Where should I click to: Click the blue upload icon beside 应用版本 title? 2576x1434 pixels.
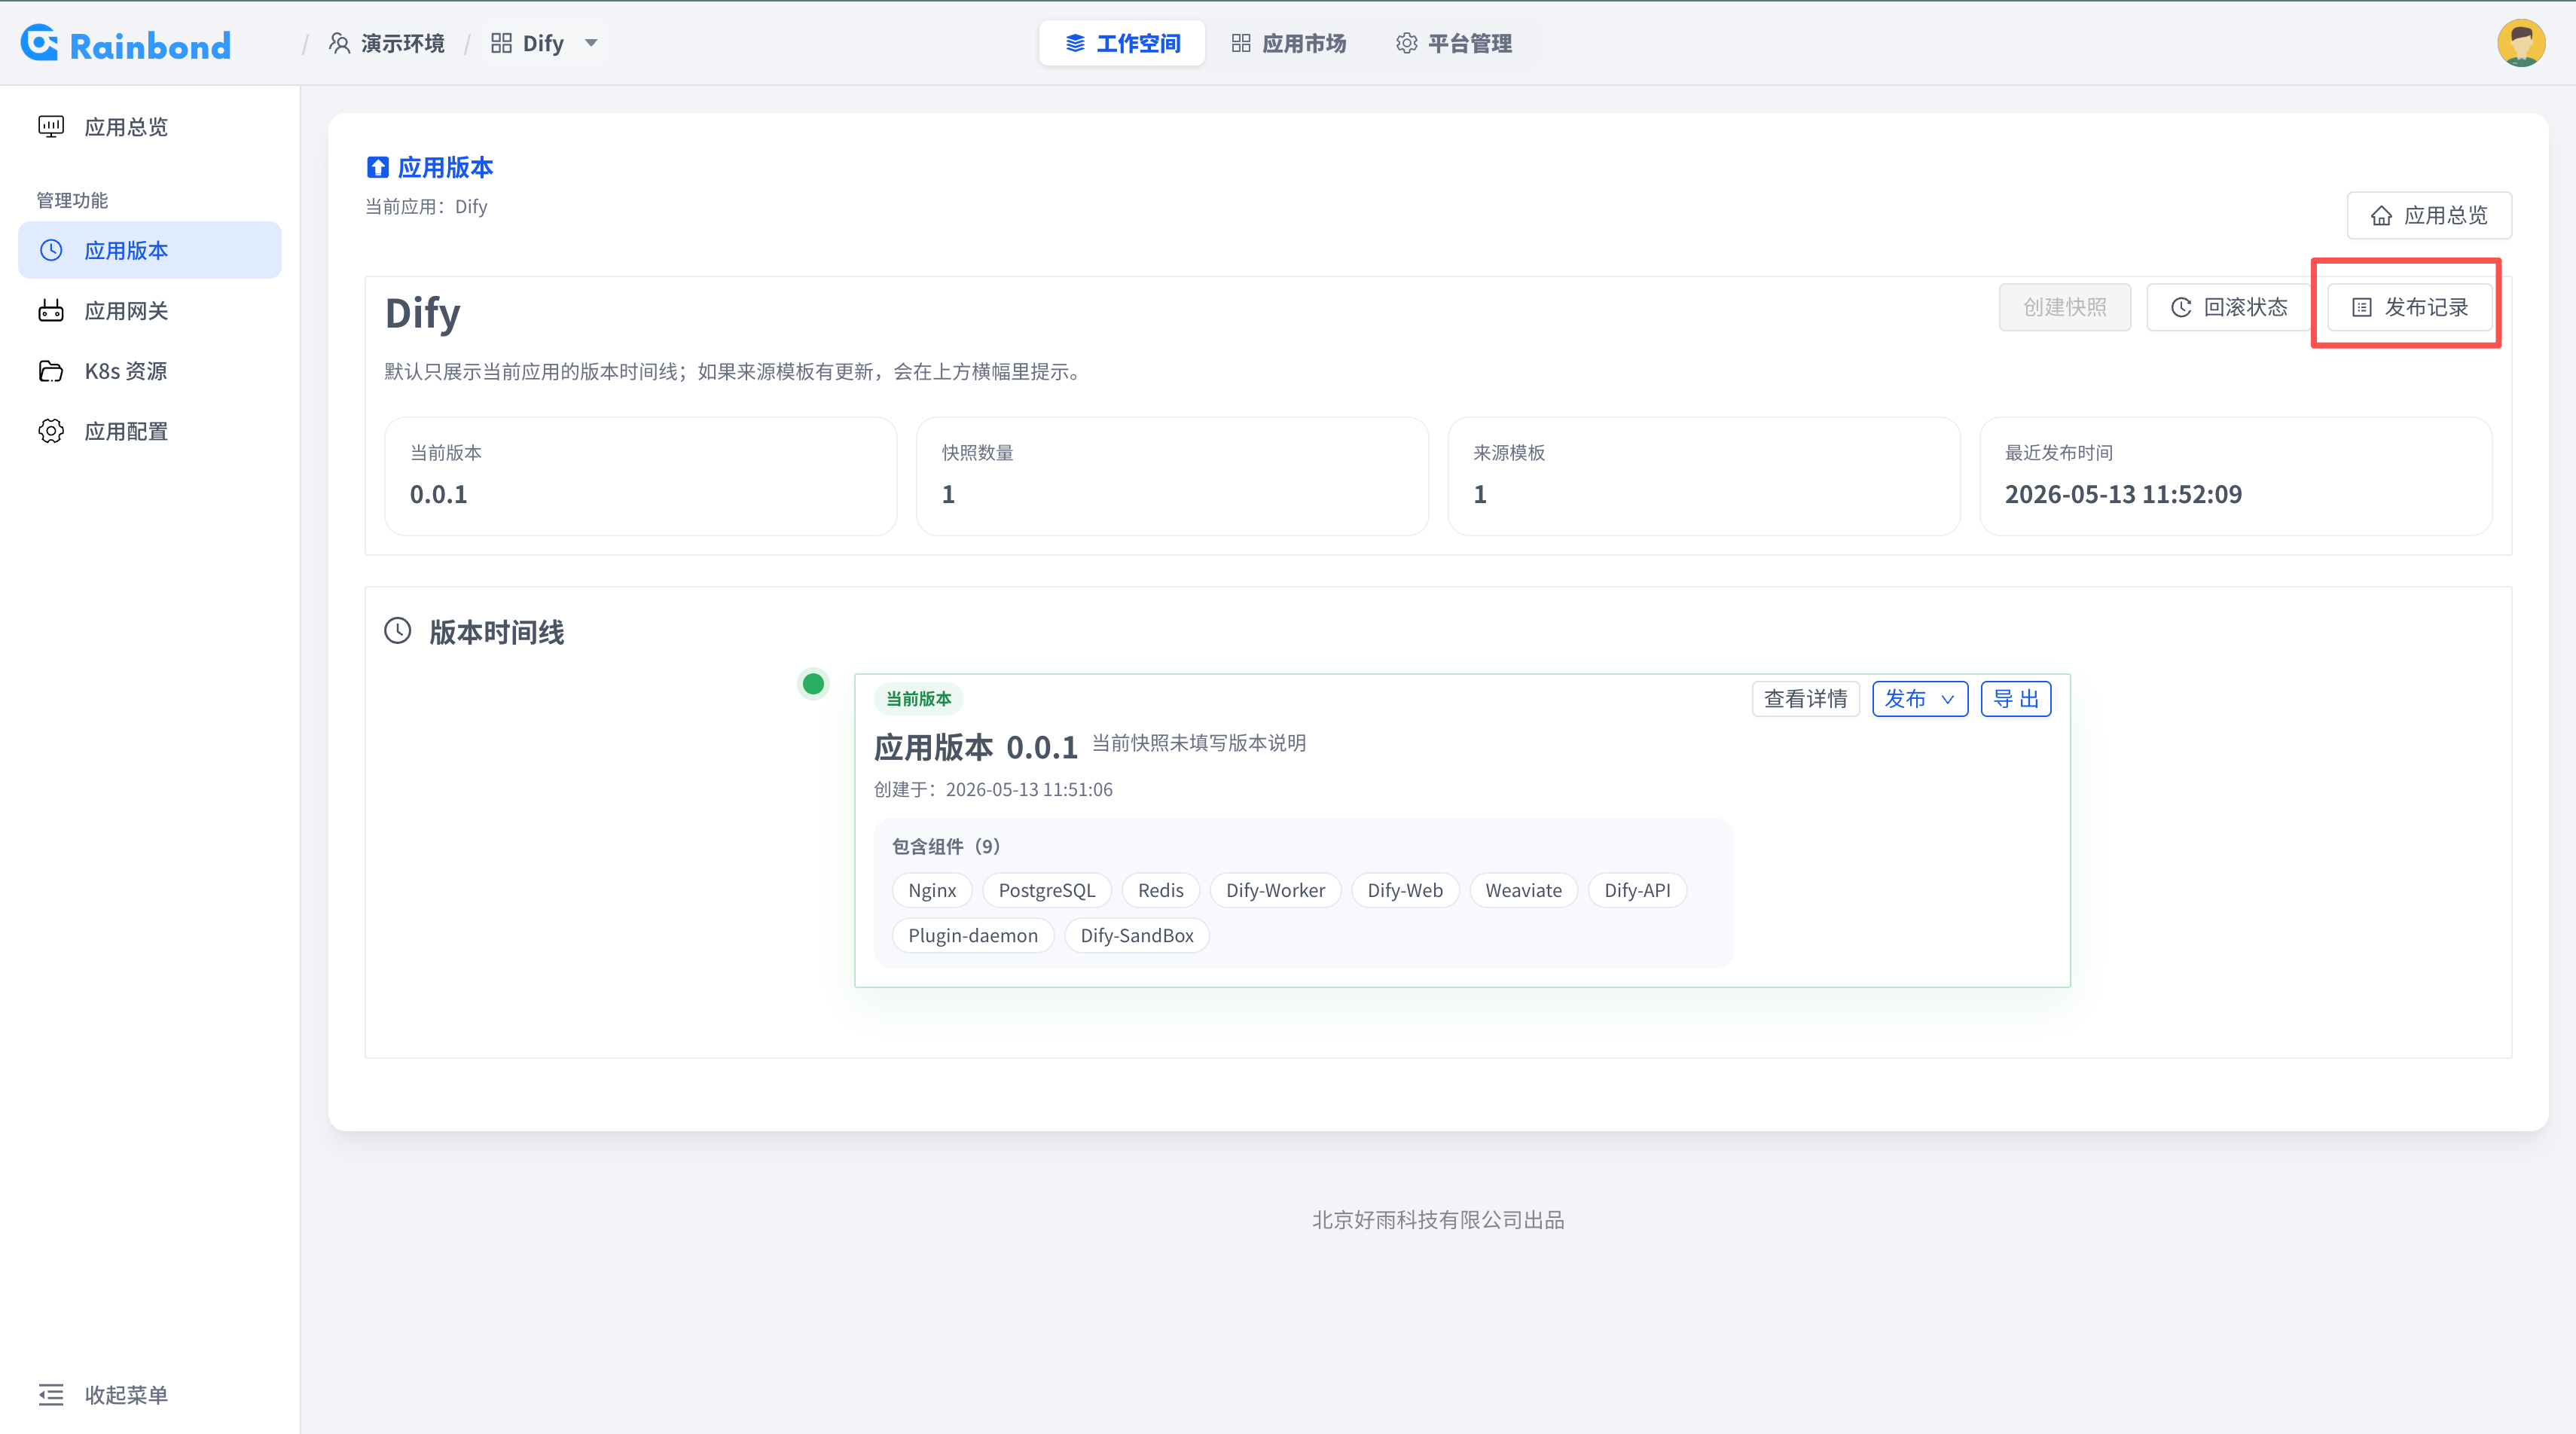tap(377, 167)
